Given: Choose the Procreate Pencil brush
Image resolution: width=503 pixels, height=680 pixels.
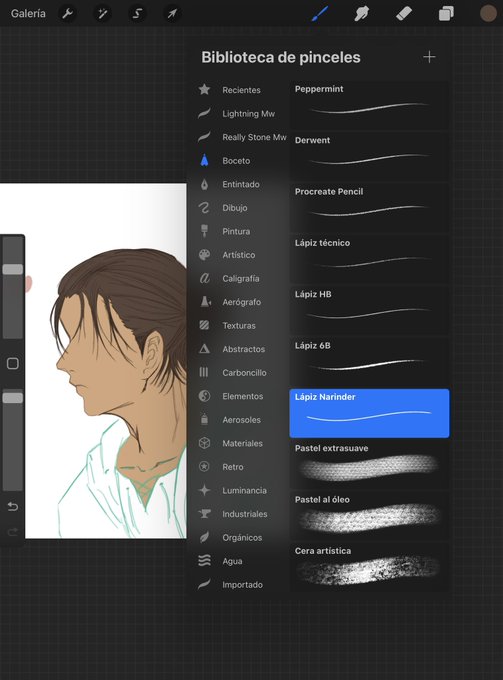Looking at the screenshot, I should point(369,208).
